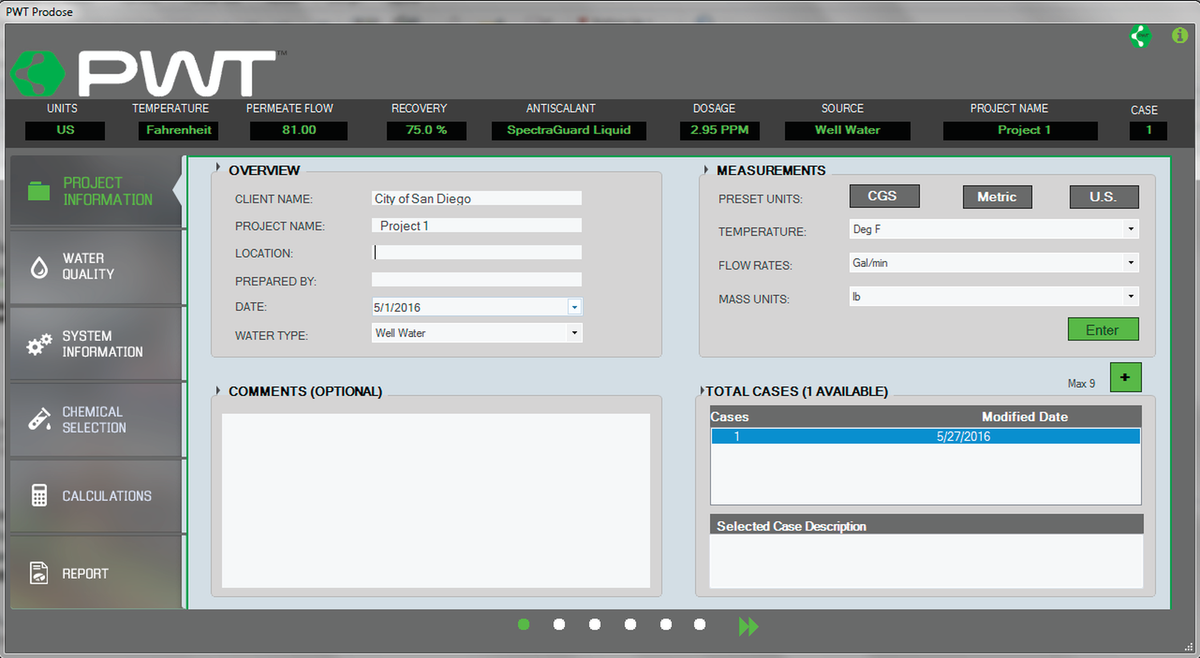Click the Project Information folder icon
The width and height of the screenshot is (1200, 658).
39,191
